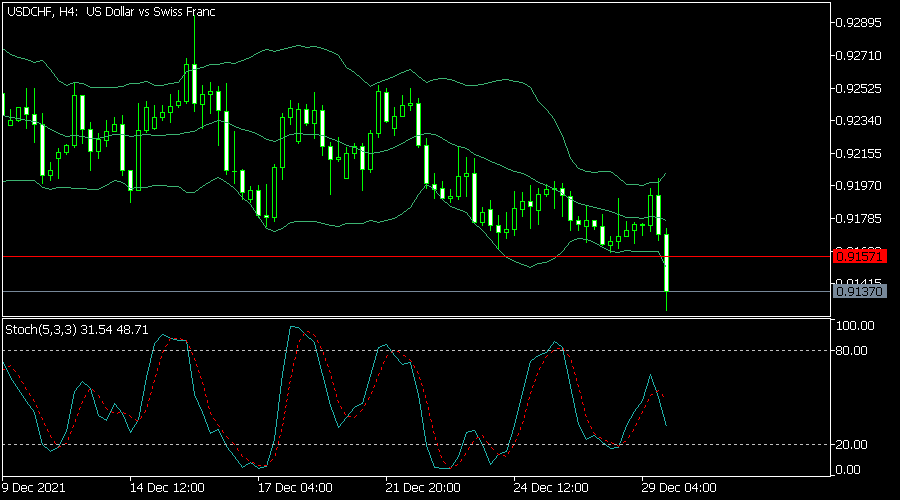The width and height of the screenshot is (900, 500).
Task: Click the 9 Dec 2021 date label
Action: point(34,488)
